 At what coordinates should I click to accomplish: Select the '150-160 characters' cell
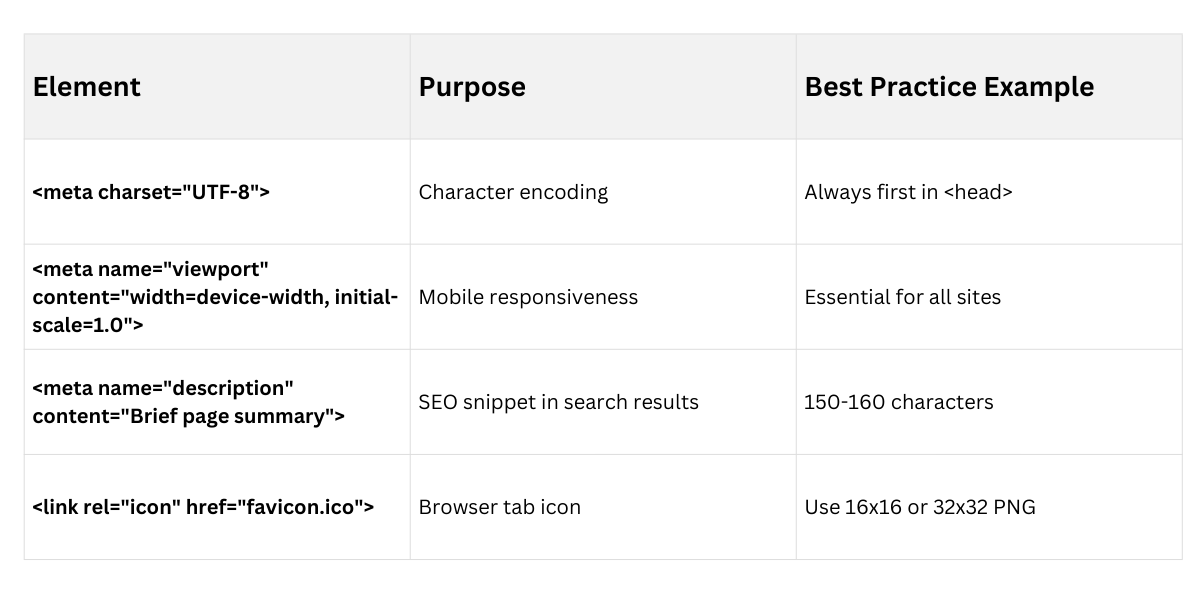(898, 402)
